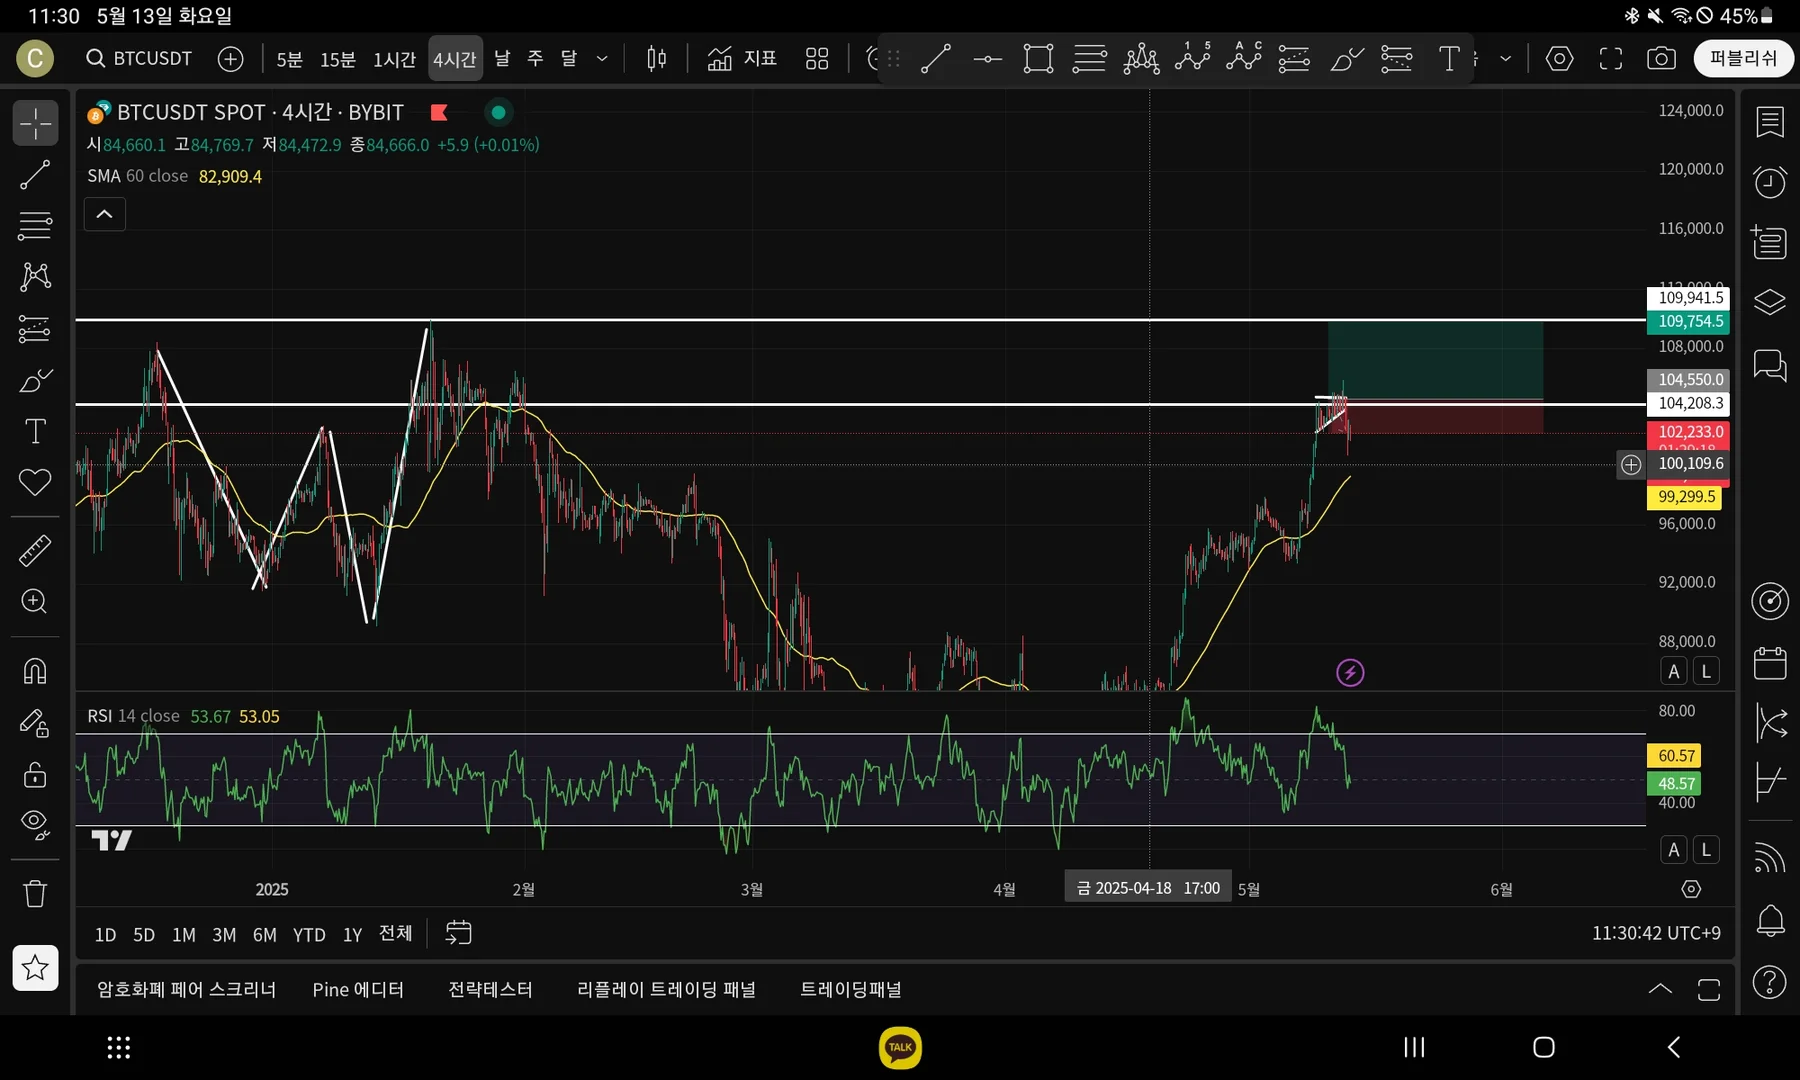Toggle lock all drawings
Viewport: 1800px width, 1080px height.
[35, 775]
